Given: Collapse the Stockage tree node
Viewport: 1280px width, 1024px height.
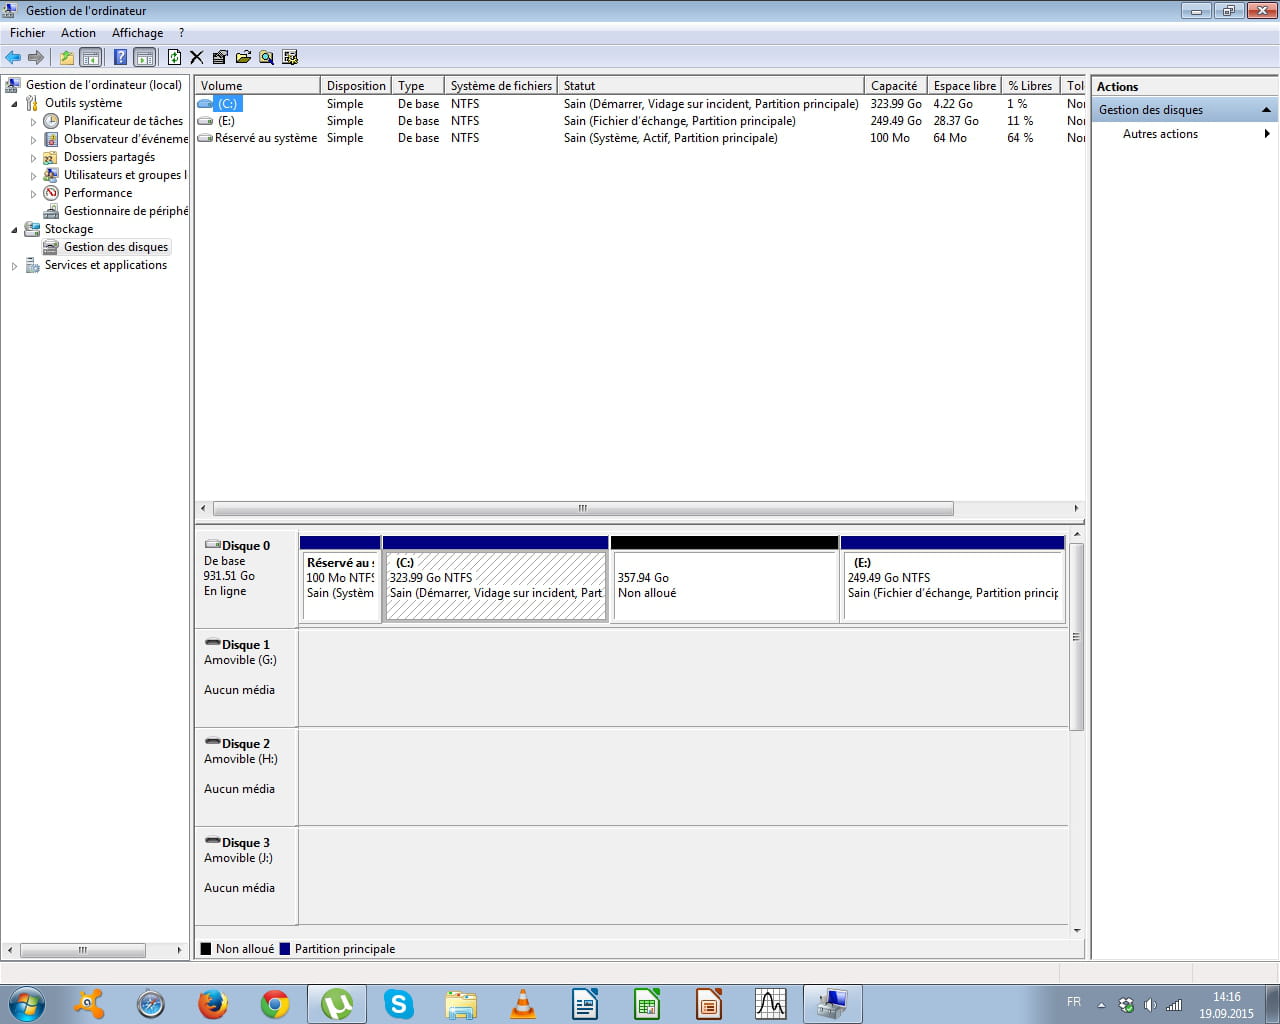Looking at the screenshot, I should (14, 230).
